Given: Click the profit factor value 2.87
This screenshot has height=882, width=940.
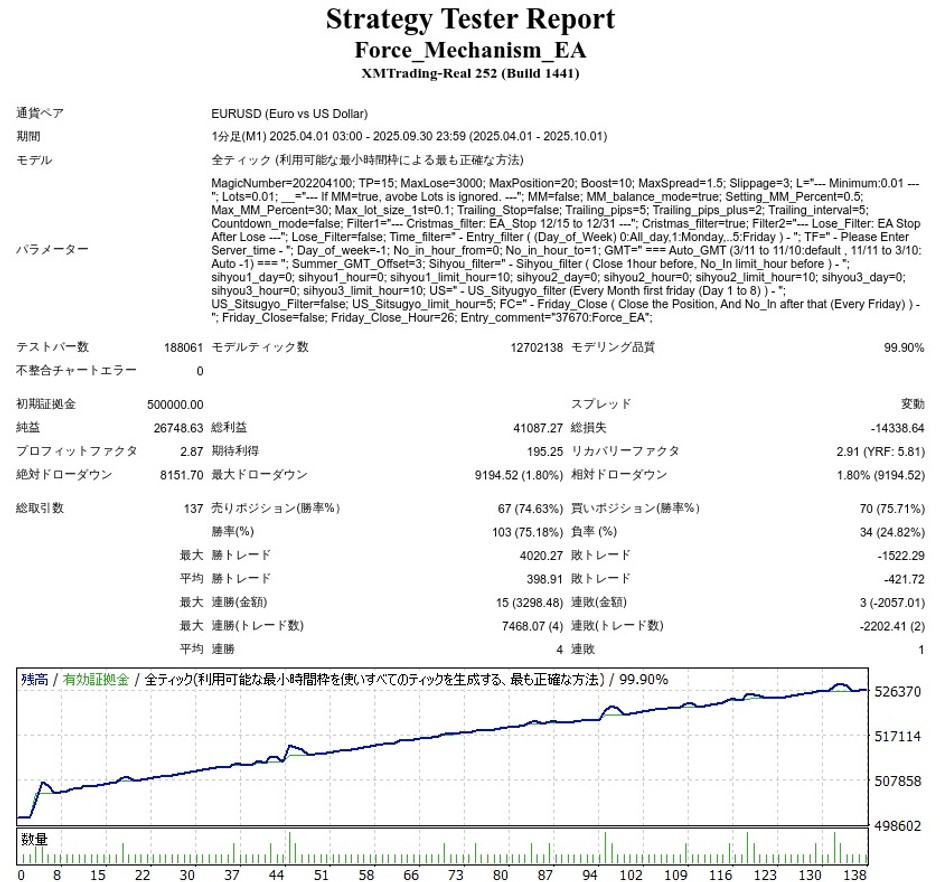Looking at the screenshot, I should 190,451.
